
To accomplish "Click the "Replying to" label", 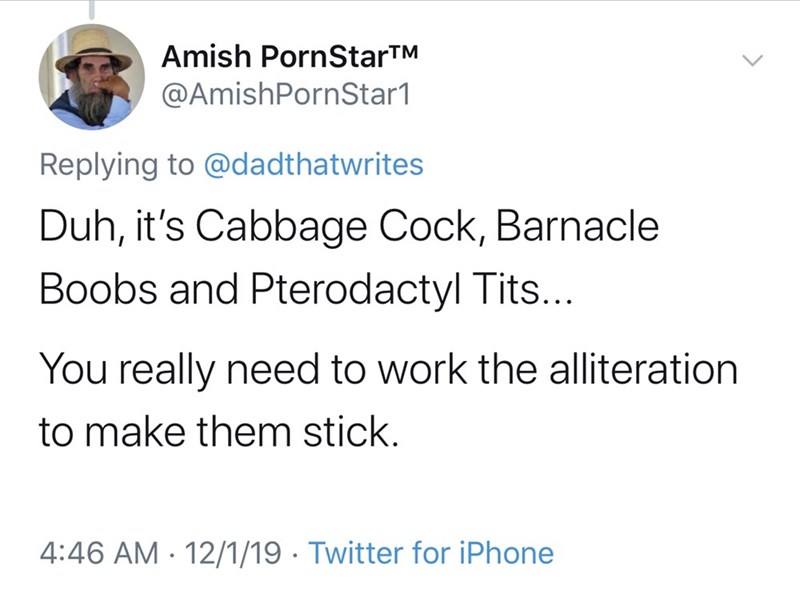I will pyautogui.click(x=117, y=164).
